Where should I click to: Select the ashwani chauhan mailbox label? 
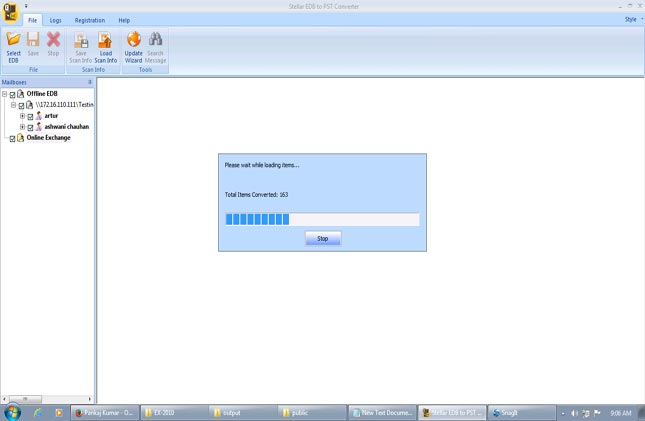tap(67, 127)
